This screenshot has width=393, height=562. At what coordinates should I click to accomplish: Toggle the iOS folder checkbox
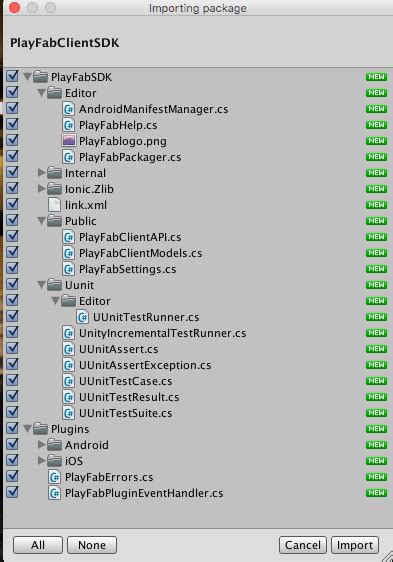pos(12,460)
